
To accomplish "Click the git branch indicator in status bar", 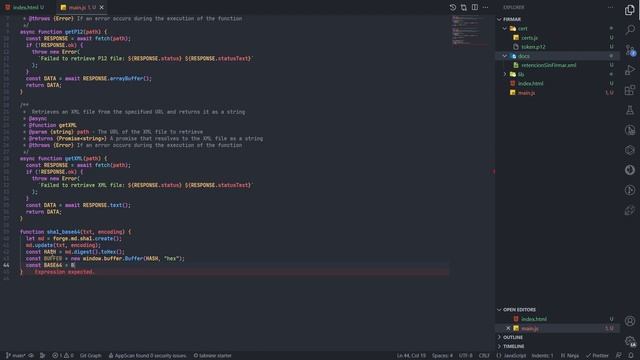I will coord(16,356).
